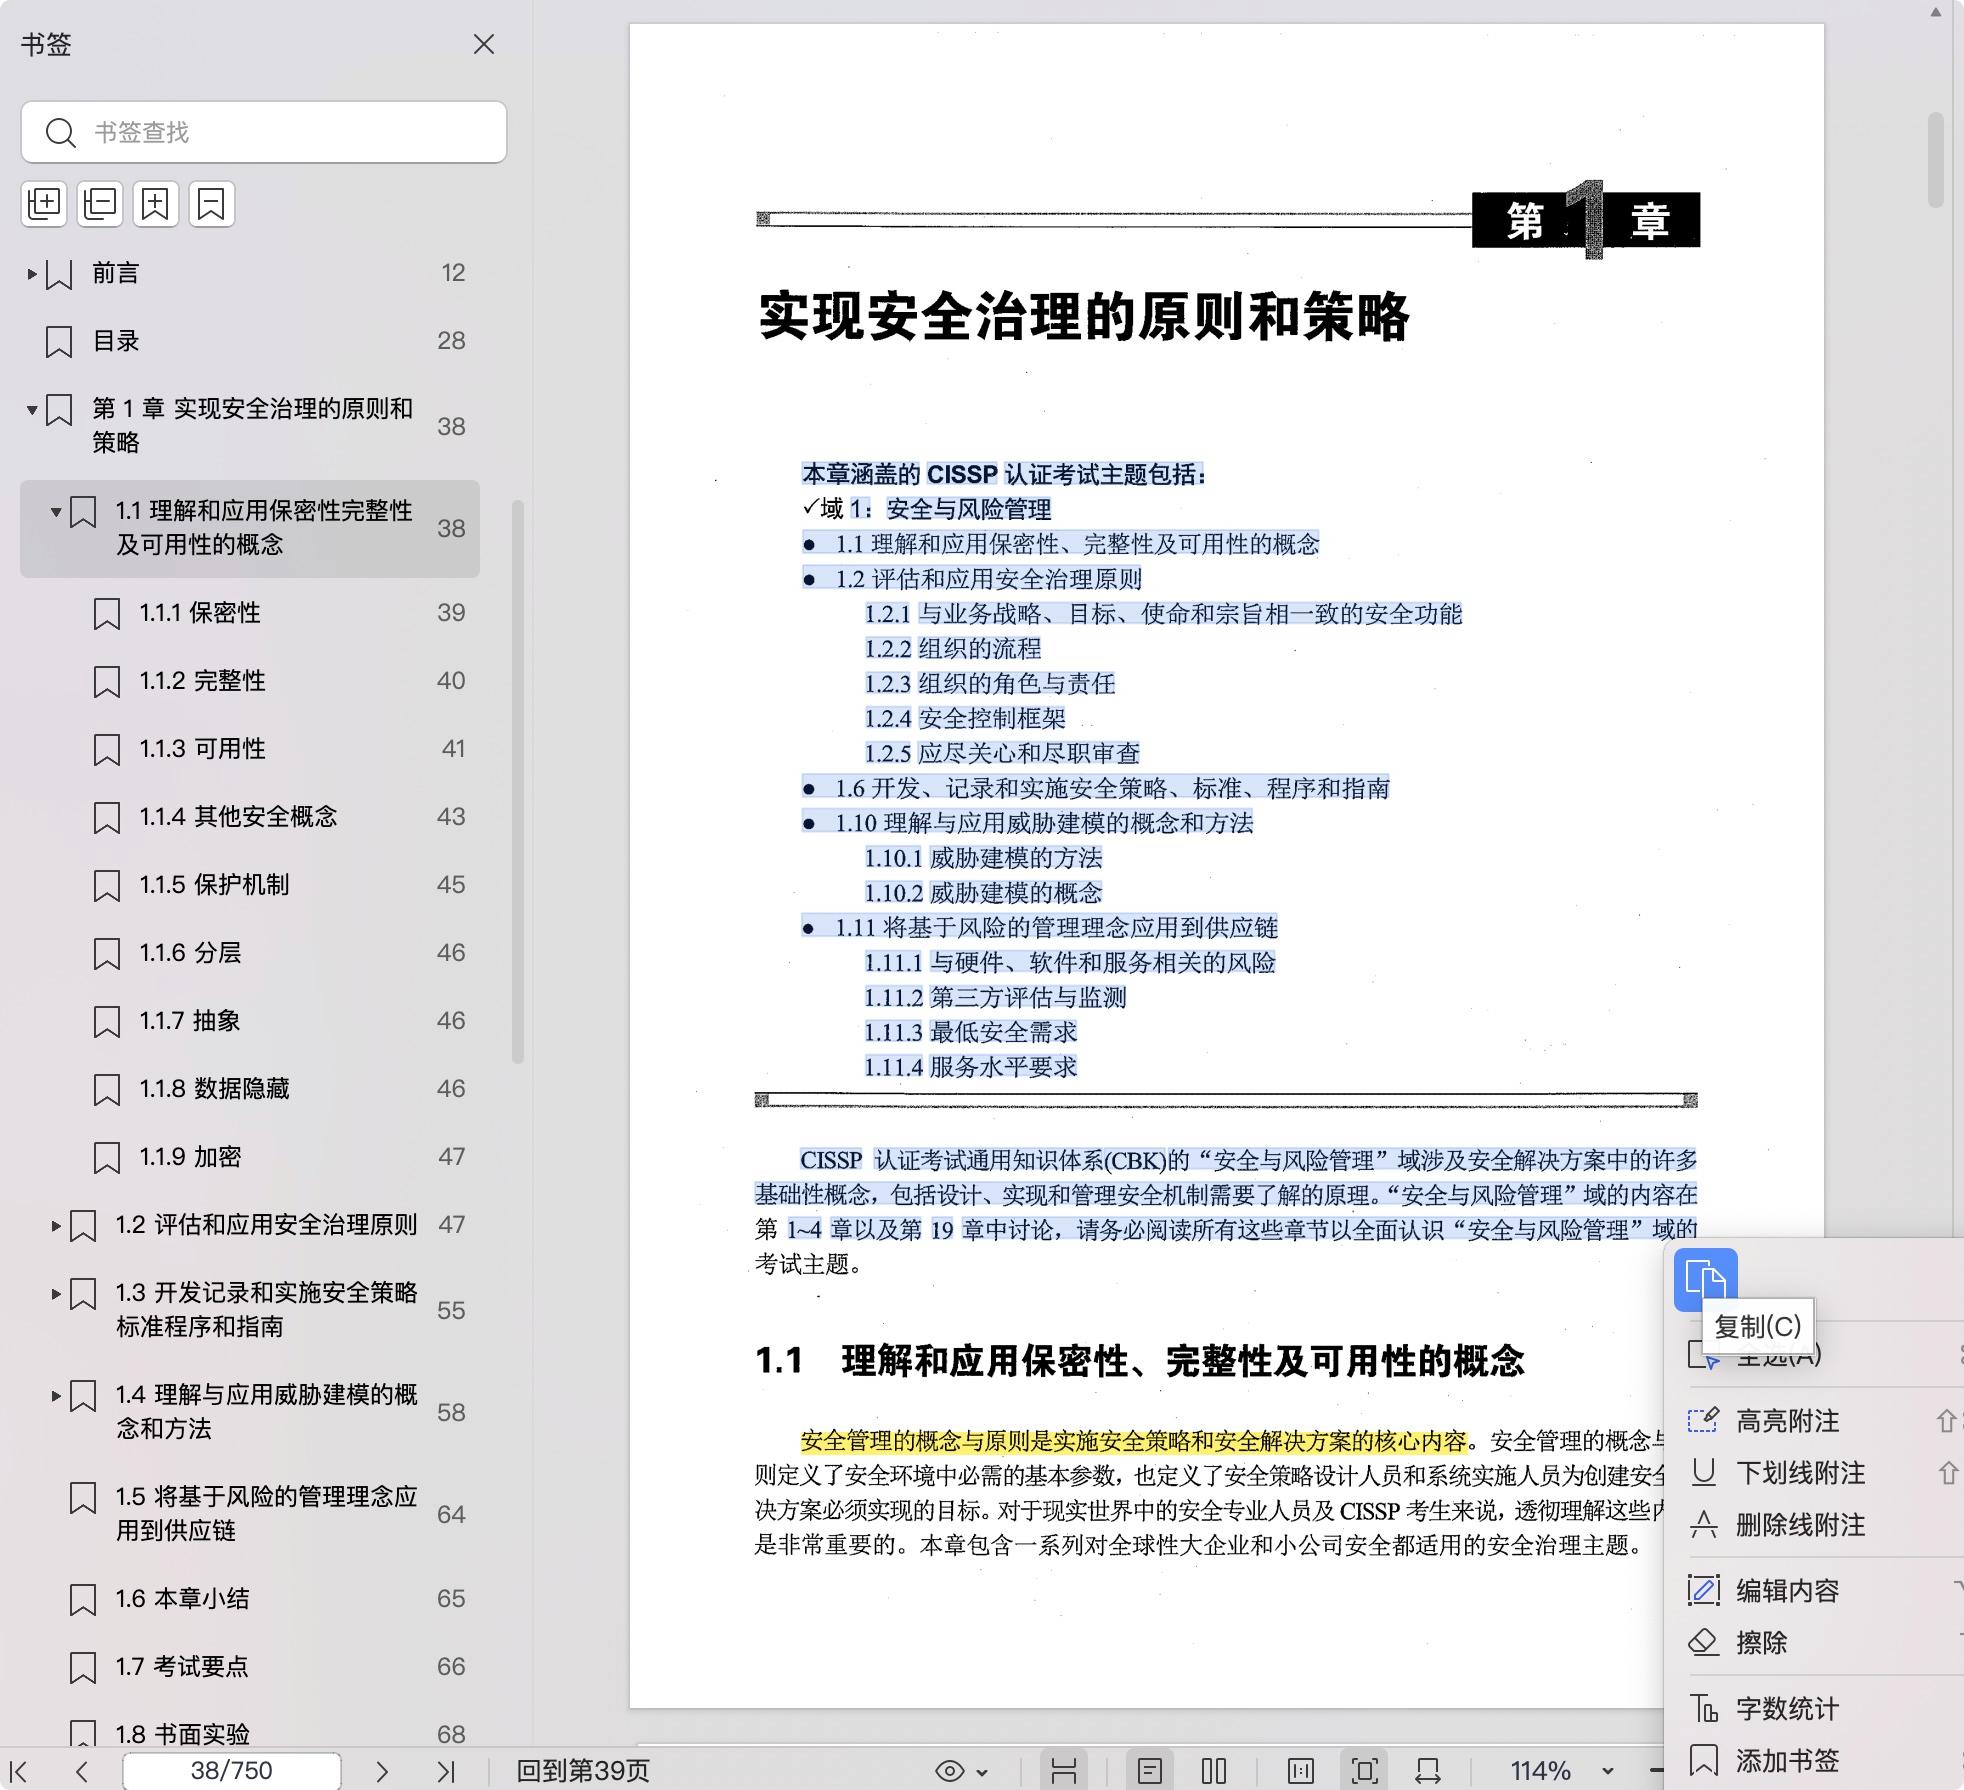
Task: Click the remove bookmark icon in panel toolbar
Action: pyautogui.click(x=211, y=204)
